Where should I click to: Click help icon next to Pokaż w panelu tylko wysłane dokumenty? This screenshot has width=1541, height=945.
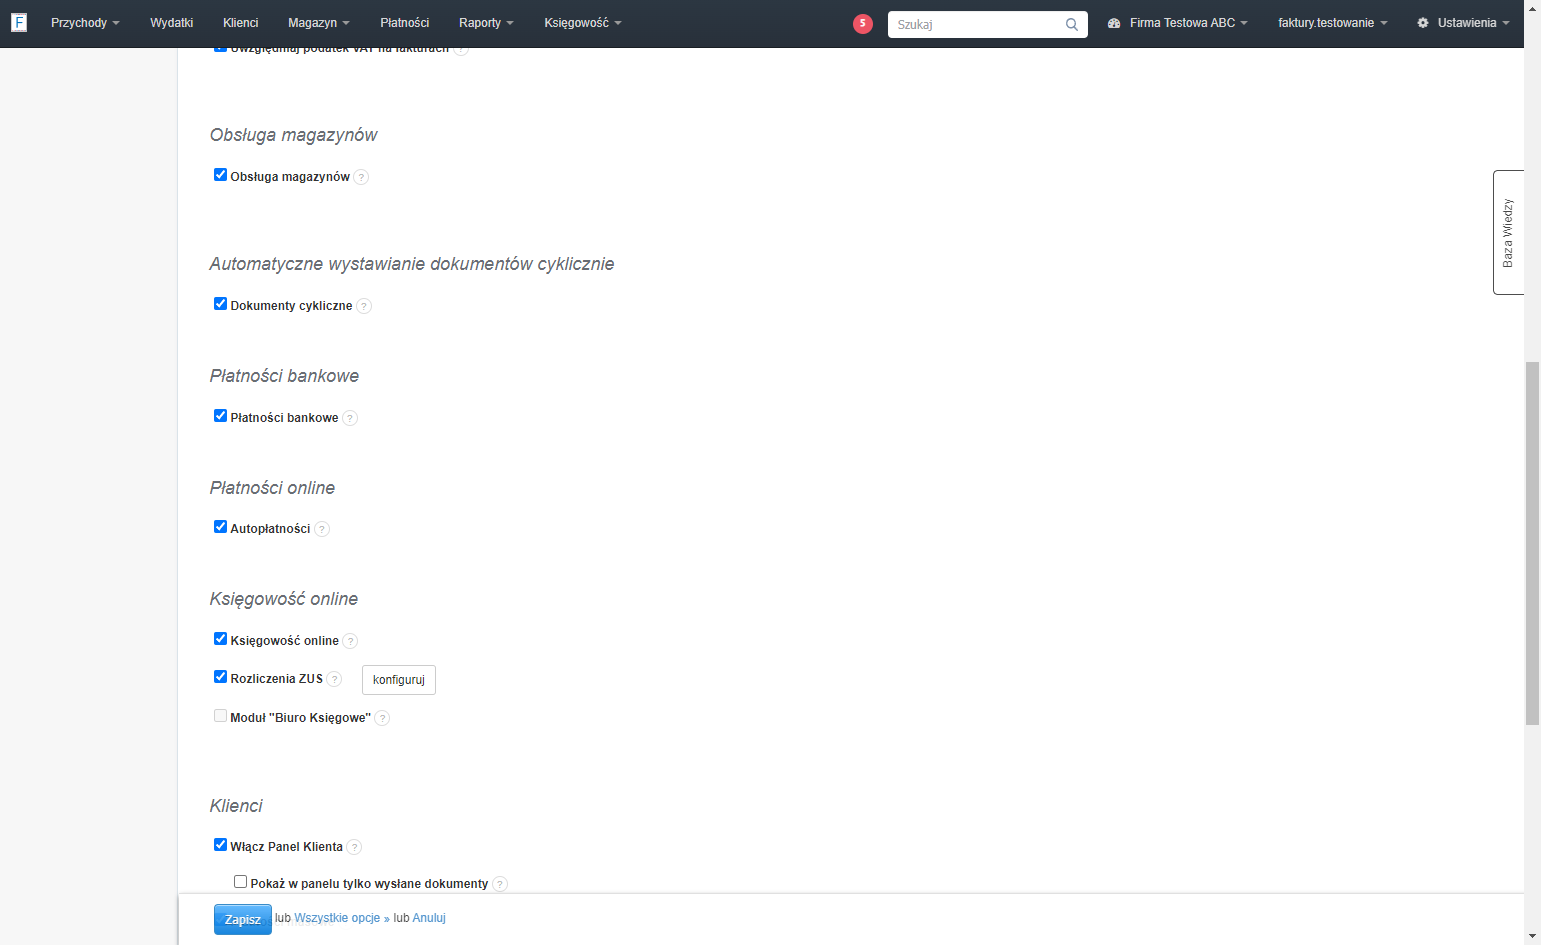pos(500,884)
